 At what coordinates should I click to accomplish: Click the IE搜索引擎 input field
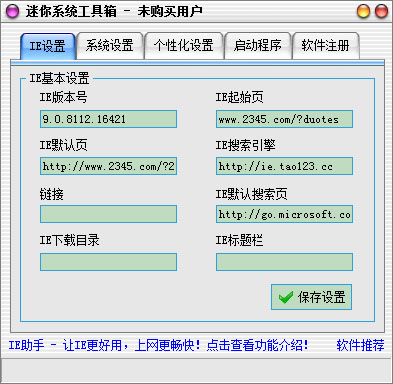tap(284, 166)
